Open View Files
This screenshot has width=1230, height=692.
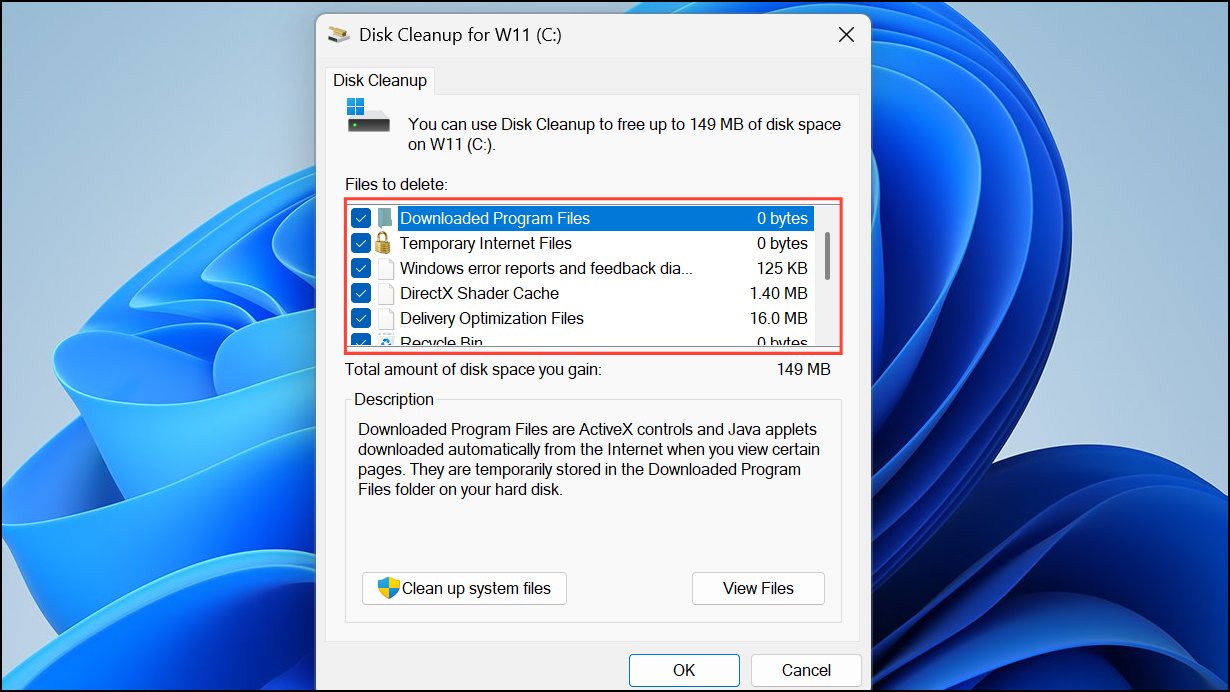(x=758, y=588)
